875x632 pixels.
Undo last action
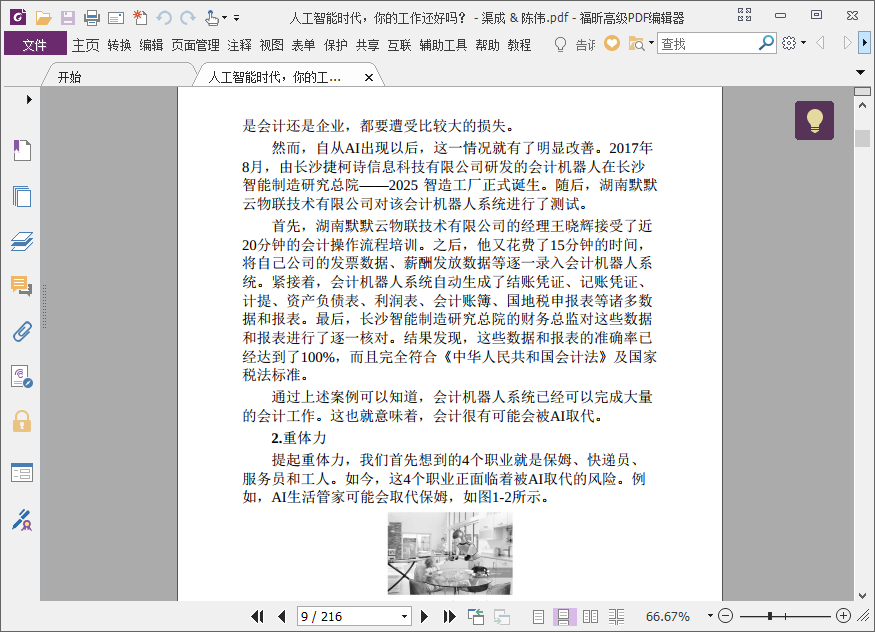click(x=164, y=18)
